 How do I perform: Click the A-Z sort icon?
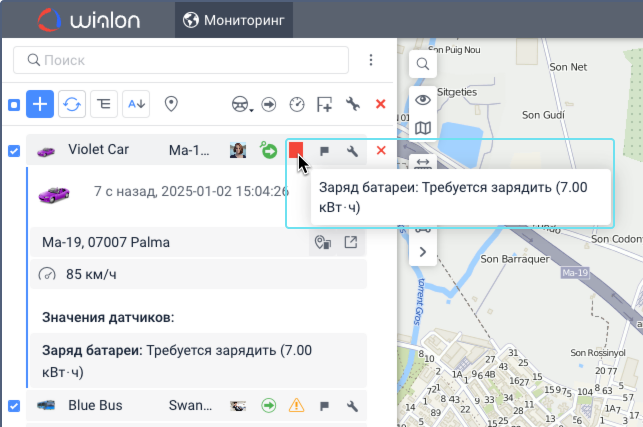point(136,104)
